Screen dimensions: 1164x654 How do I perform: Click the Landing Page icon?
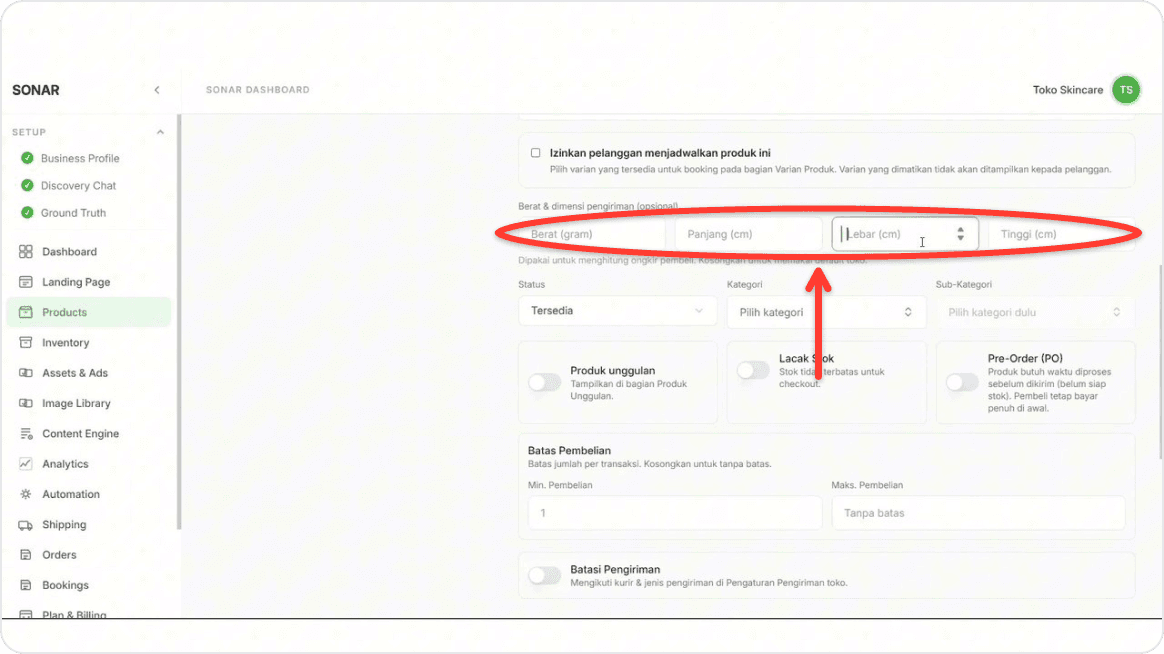pyautogui.click(x=26, y=282)
